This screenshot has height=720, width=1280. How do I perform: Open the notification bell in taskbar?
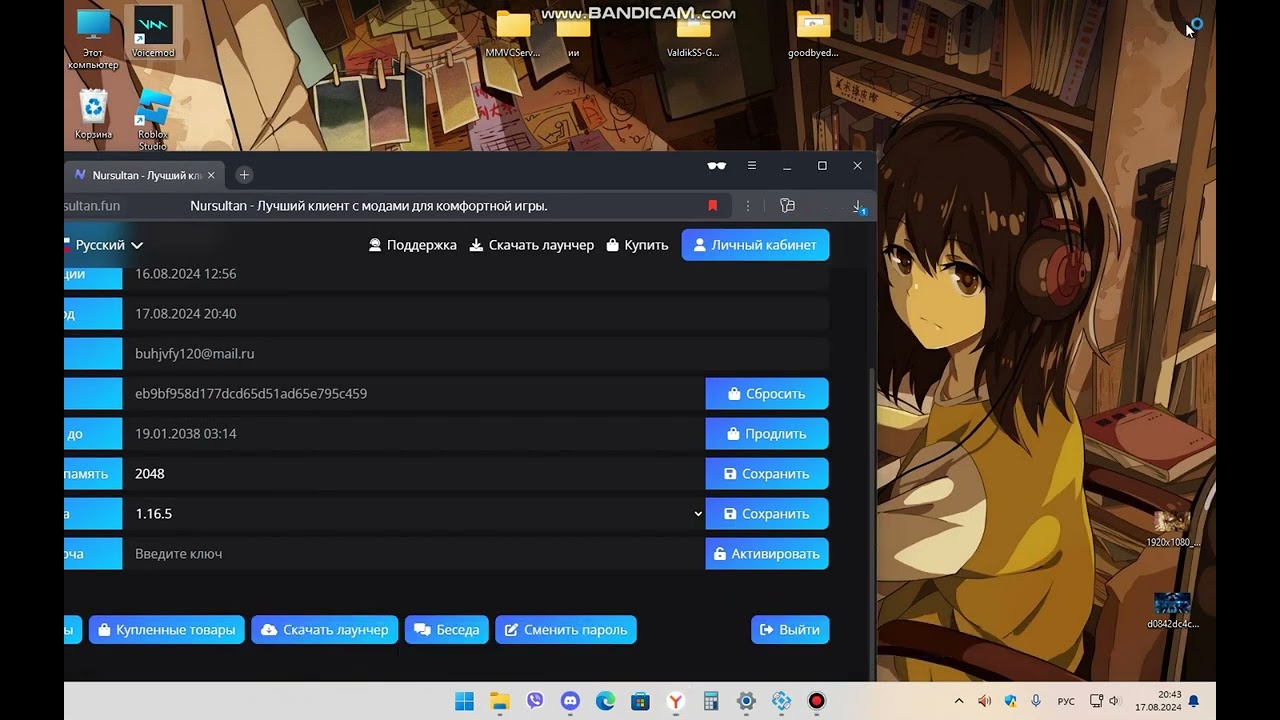click(x=1194, y=701)
